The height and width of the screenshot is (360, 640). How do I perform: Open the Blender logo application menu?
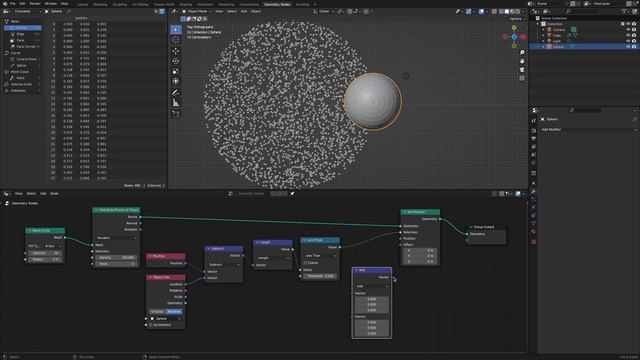click(x=5, y=4)
